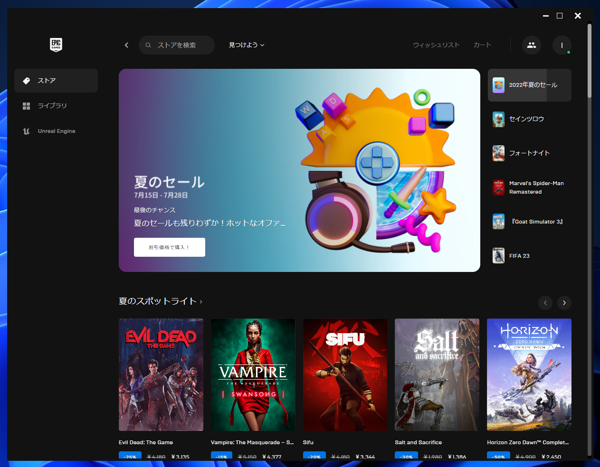Screen dimensions: 600x467
Task: Click the 夏のセール hero banner image
Action: (x=299, y=170)
